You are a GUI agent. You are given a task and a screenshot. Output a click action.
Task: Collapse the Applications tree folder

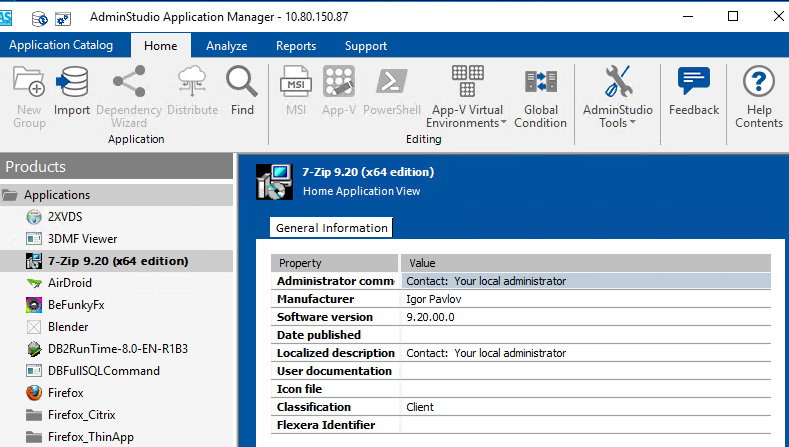tap(10, 195)
